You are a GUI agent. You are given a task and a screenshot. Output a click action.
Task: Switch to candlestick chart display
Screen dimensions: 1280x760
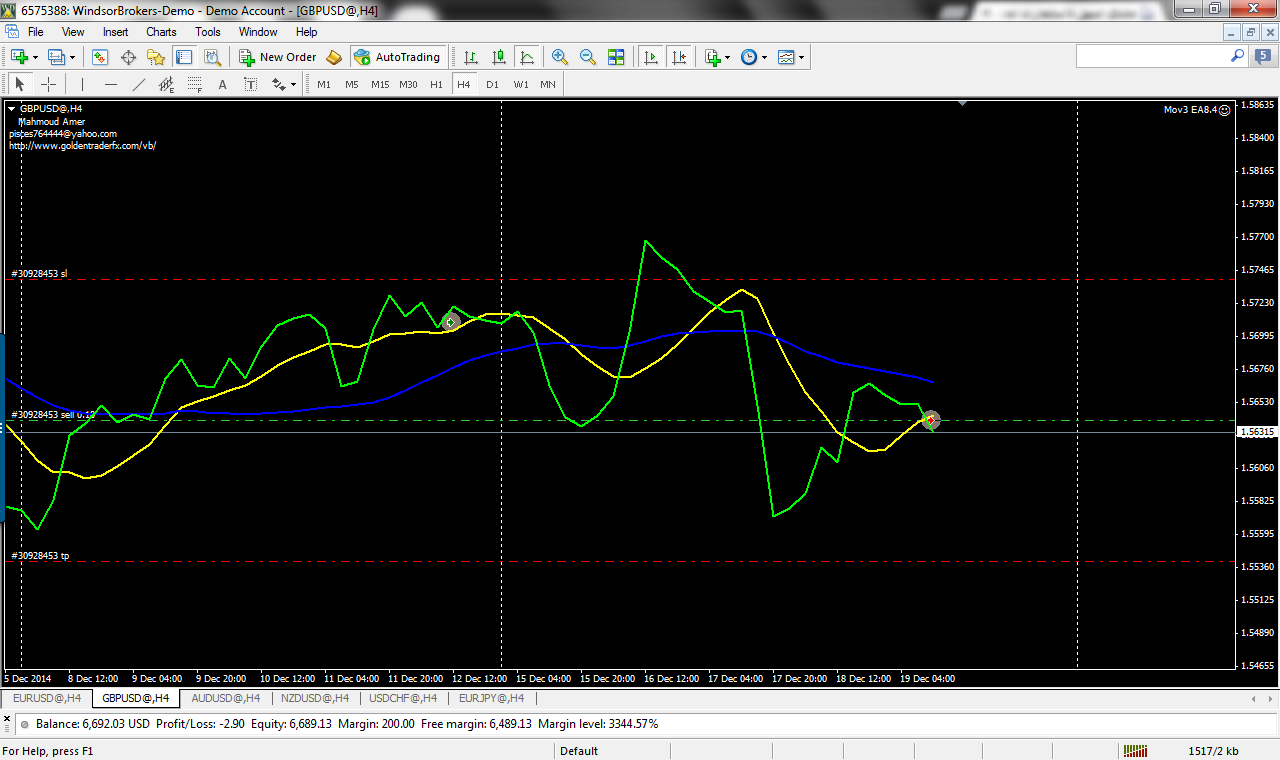[x=499, y=57]
